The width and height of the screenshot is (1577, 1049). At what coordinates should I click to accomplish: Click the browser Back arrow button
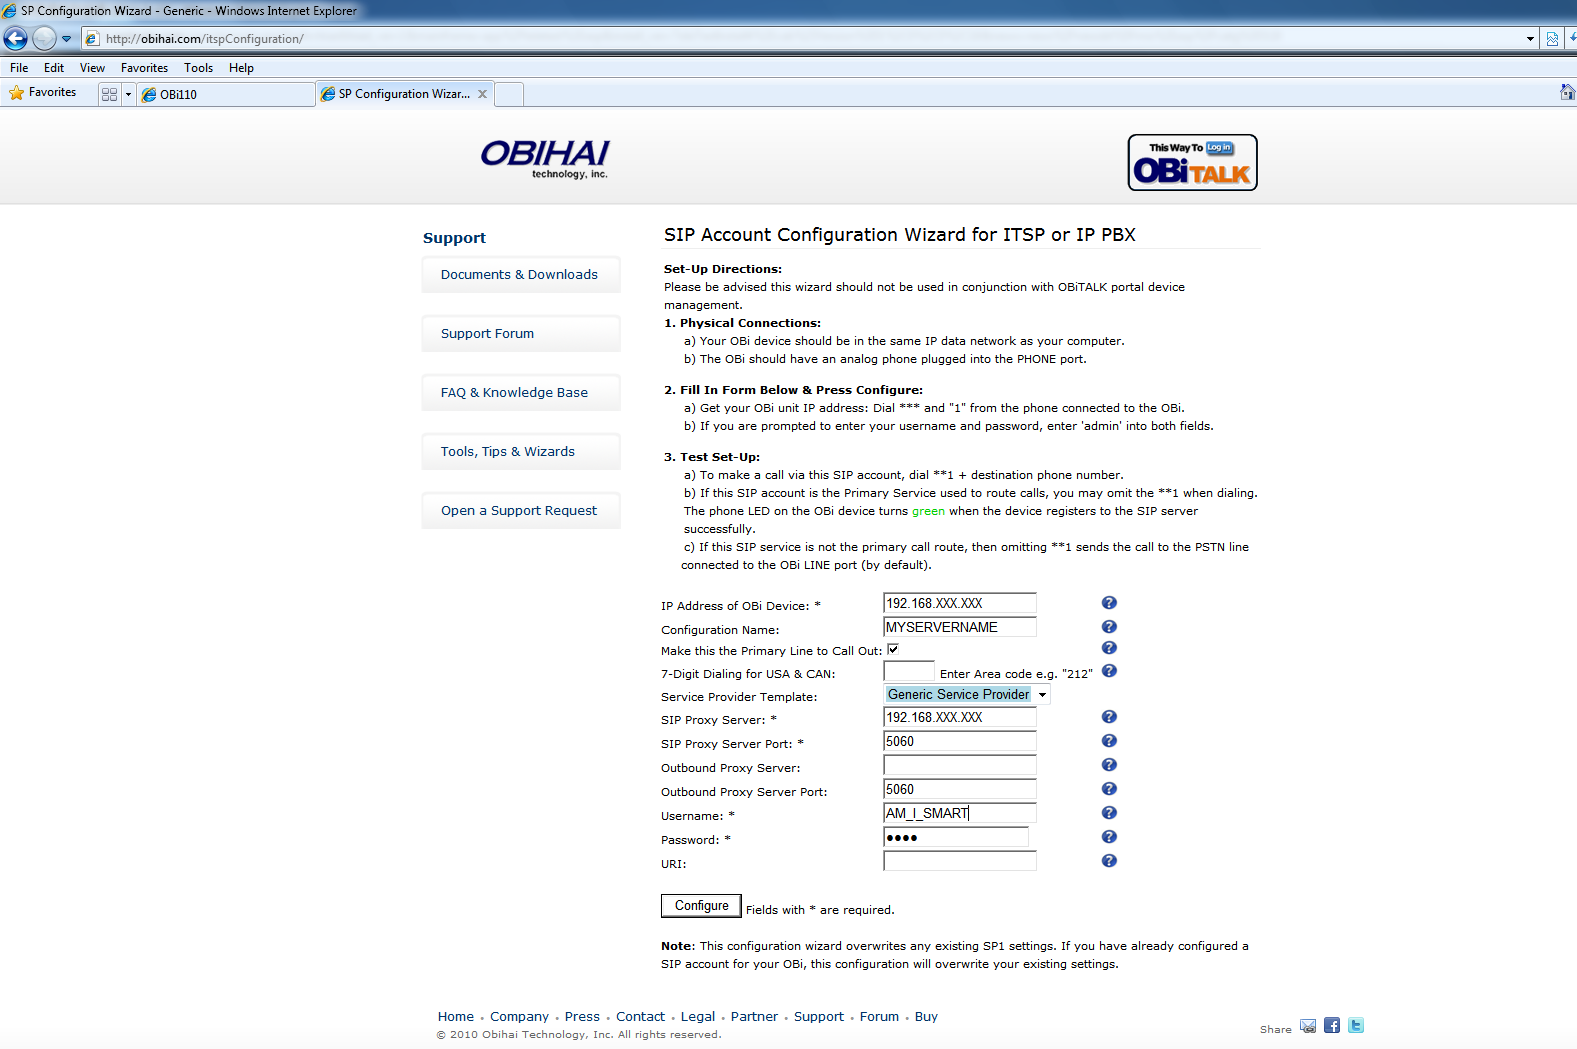[15, 38]
